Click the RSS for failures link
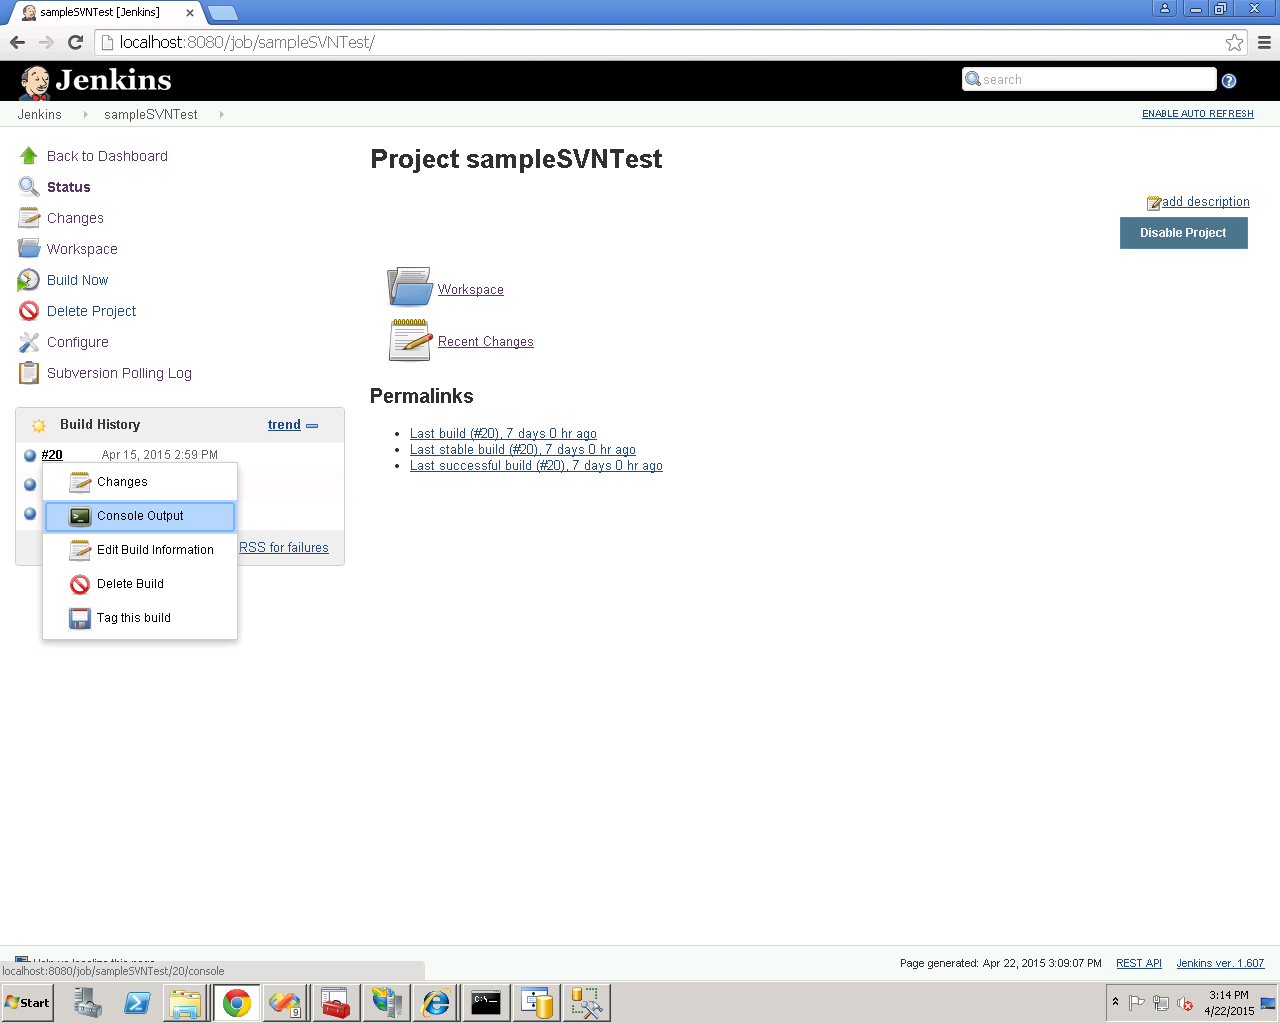 pos(284,548)
